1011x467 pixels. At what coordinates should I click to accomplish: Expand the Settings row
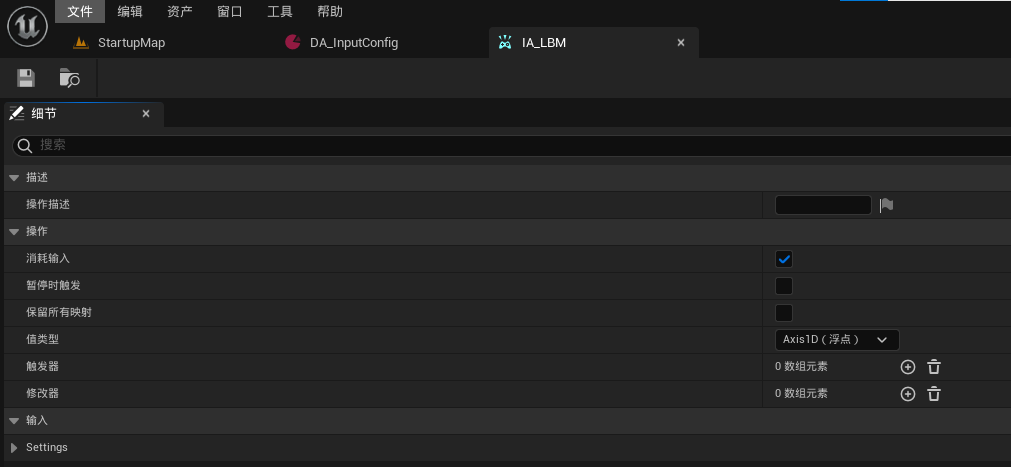tap(14, 448)
